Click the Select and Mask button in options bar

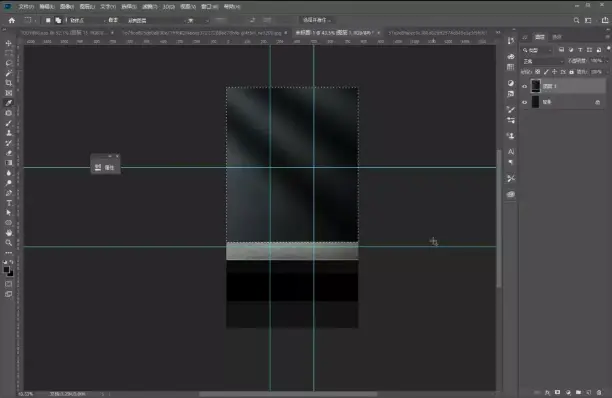(317, 20)
